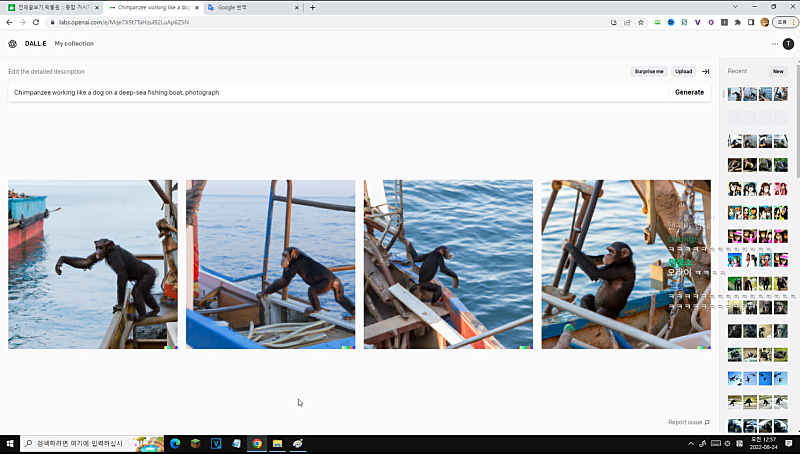Open File Explorer from taskbar

tap(277, 444)
